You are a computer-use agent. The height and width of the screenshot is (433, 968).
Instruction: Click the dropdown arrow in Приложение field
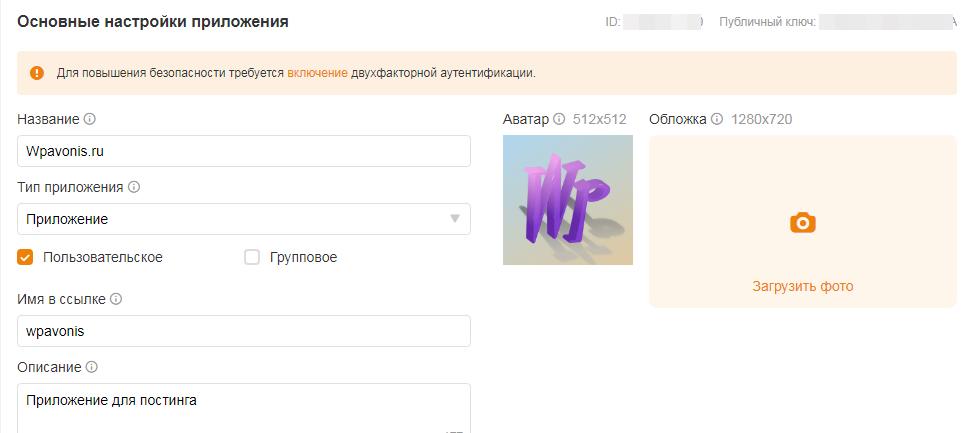point(455,219)
